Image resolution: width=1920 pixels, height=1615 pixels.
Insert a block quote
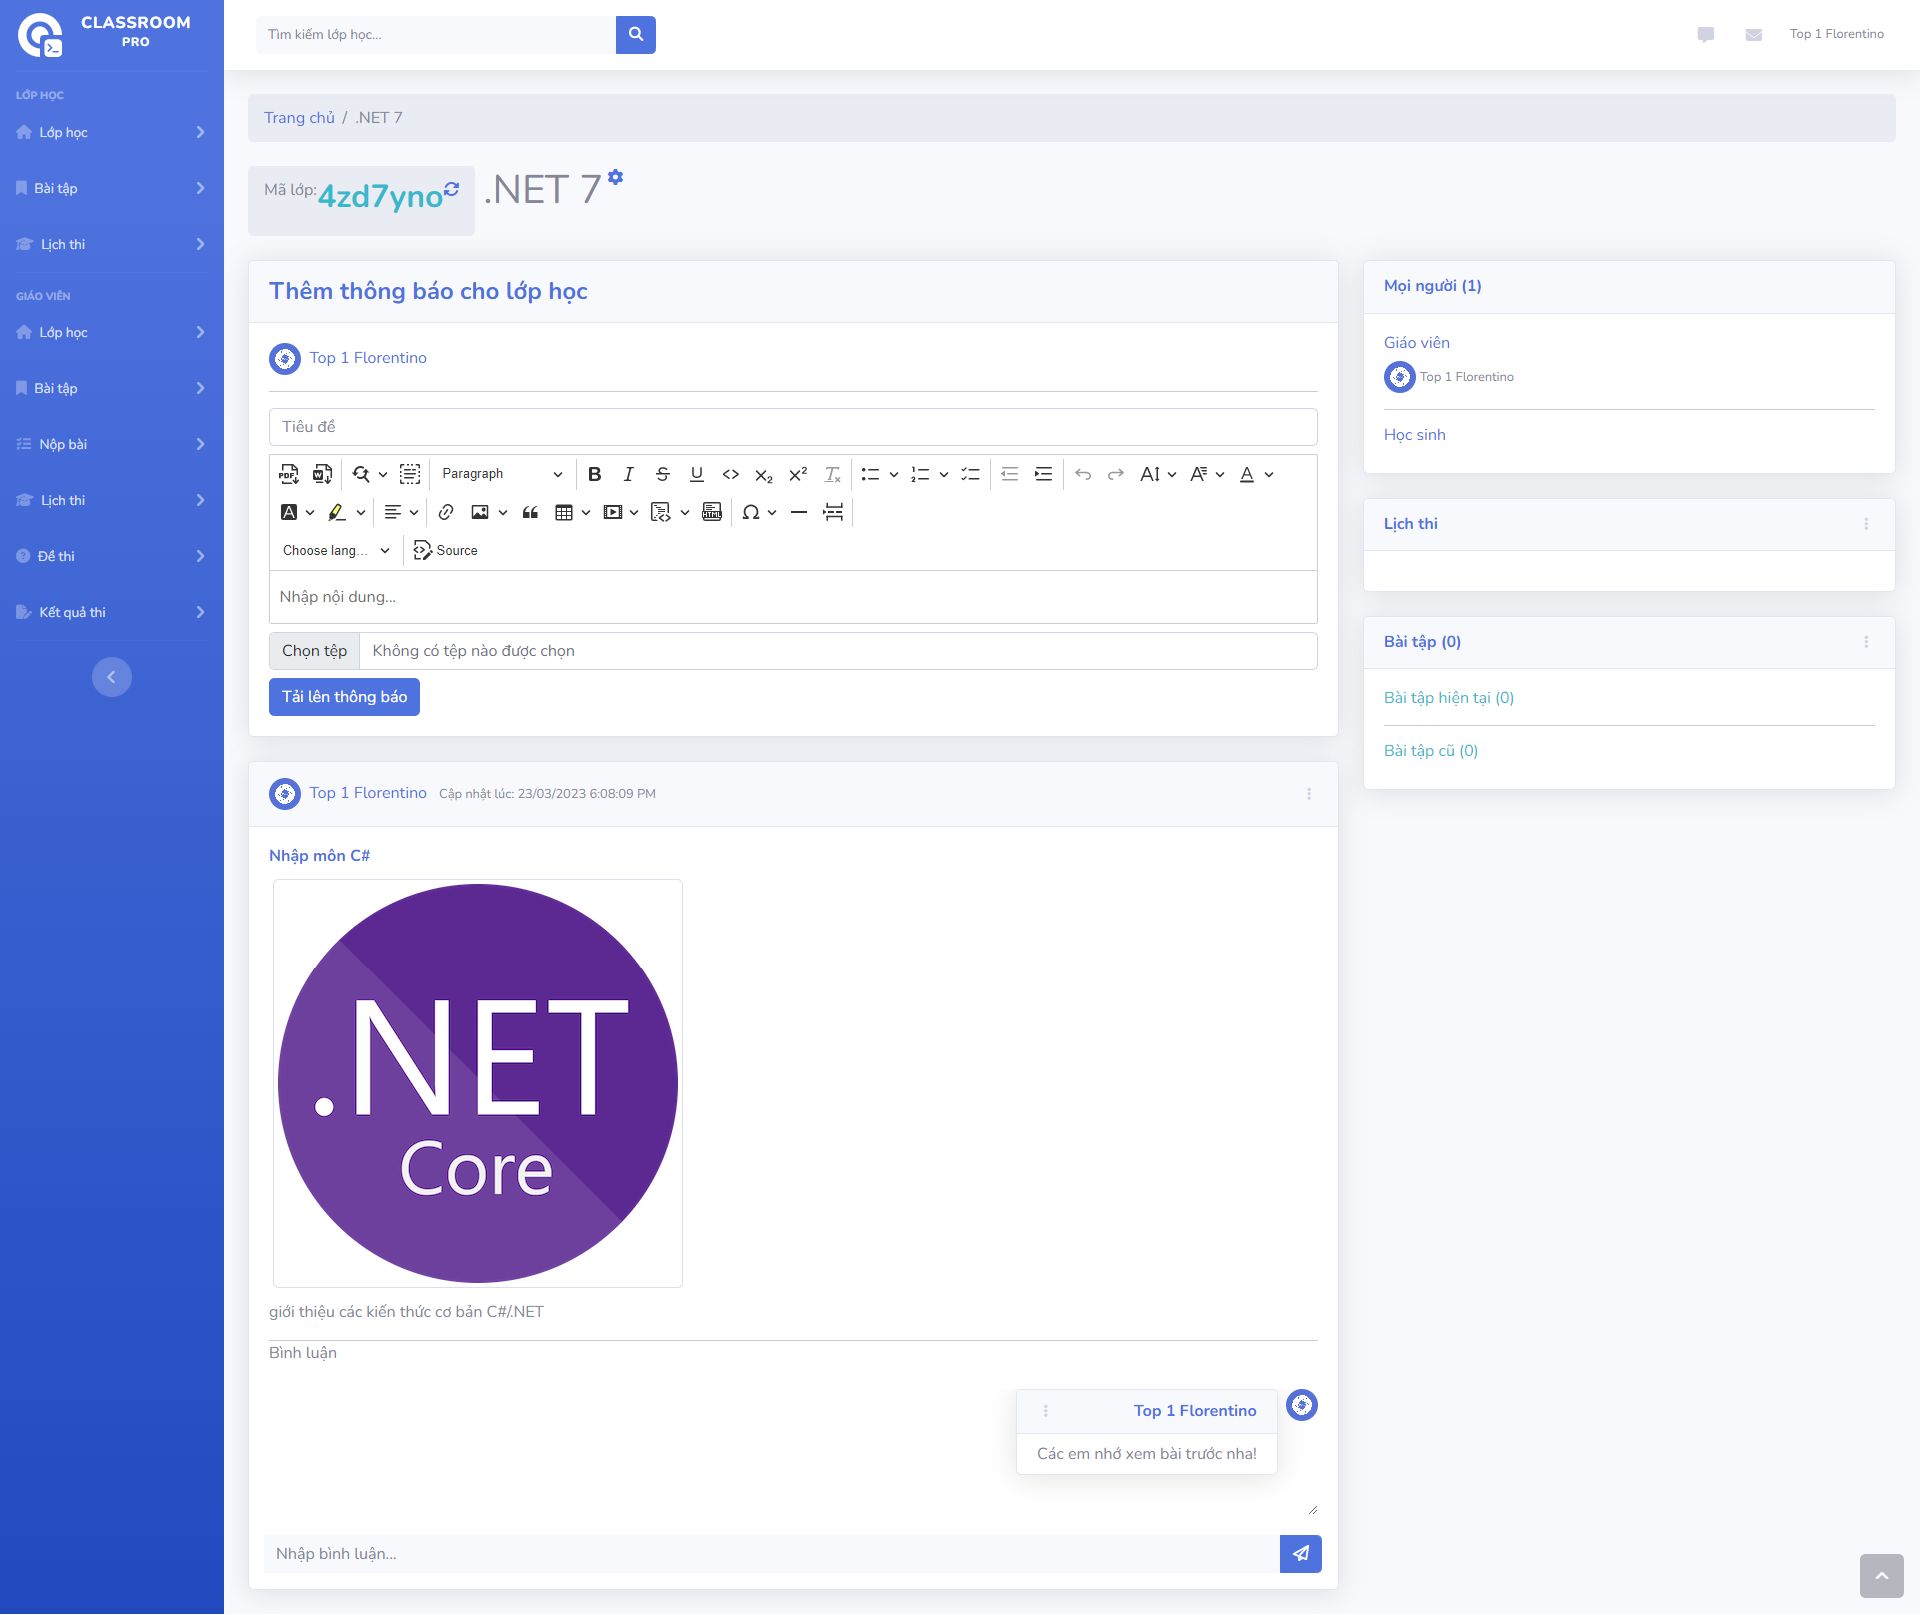pos(530,512)
